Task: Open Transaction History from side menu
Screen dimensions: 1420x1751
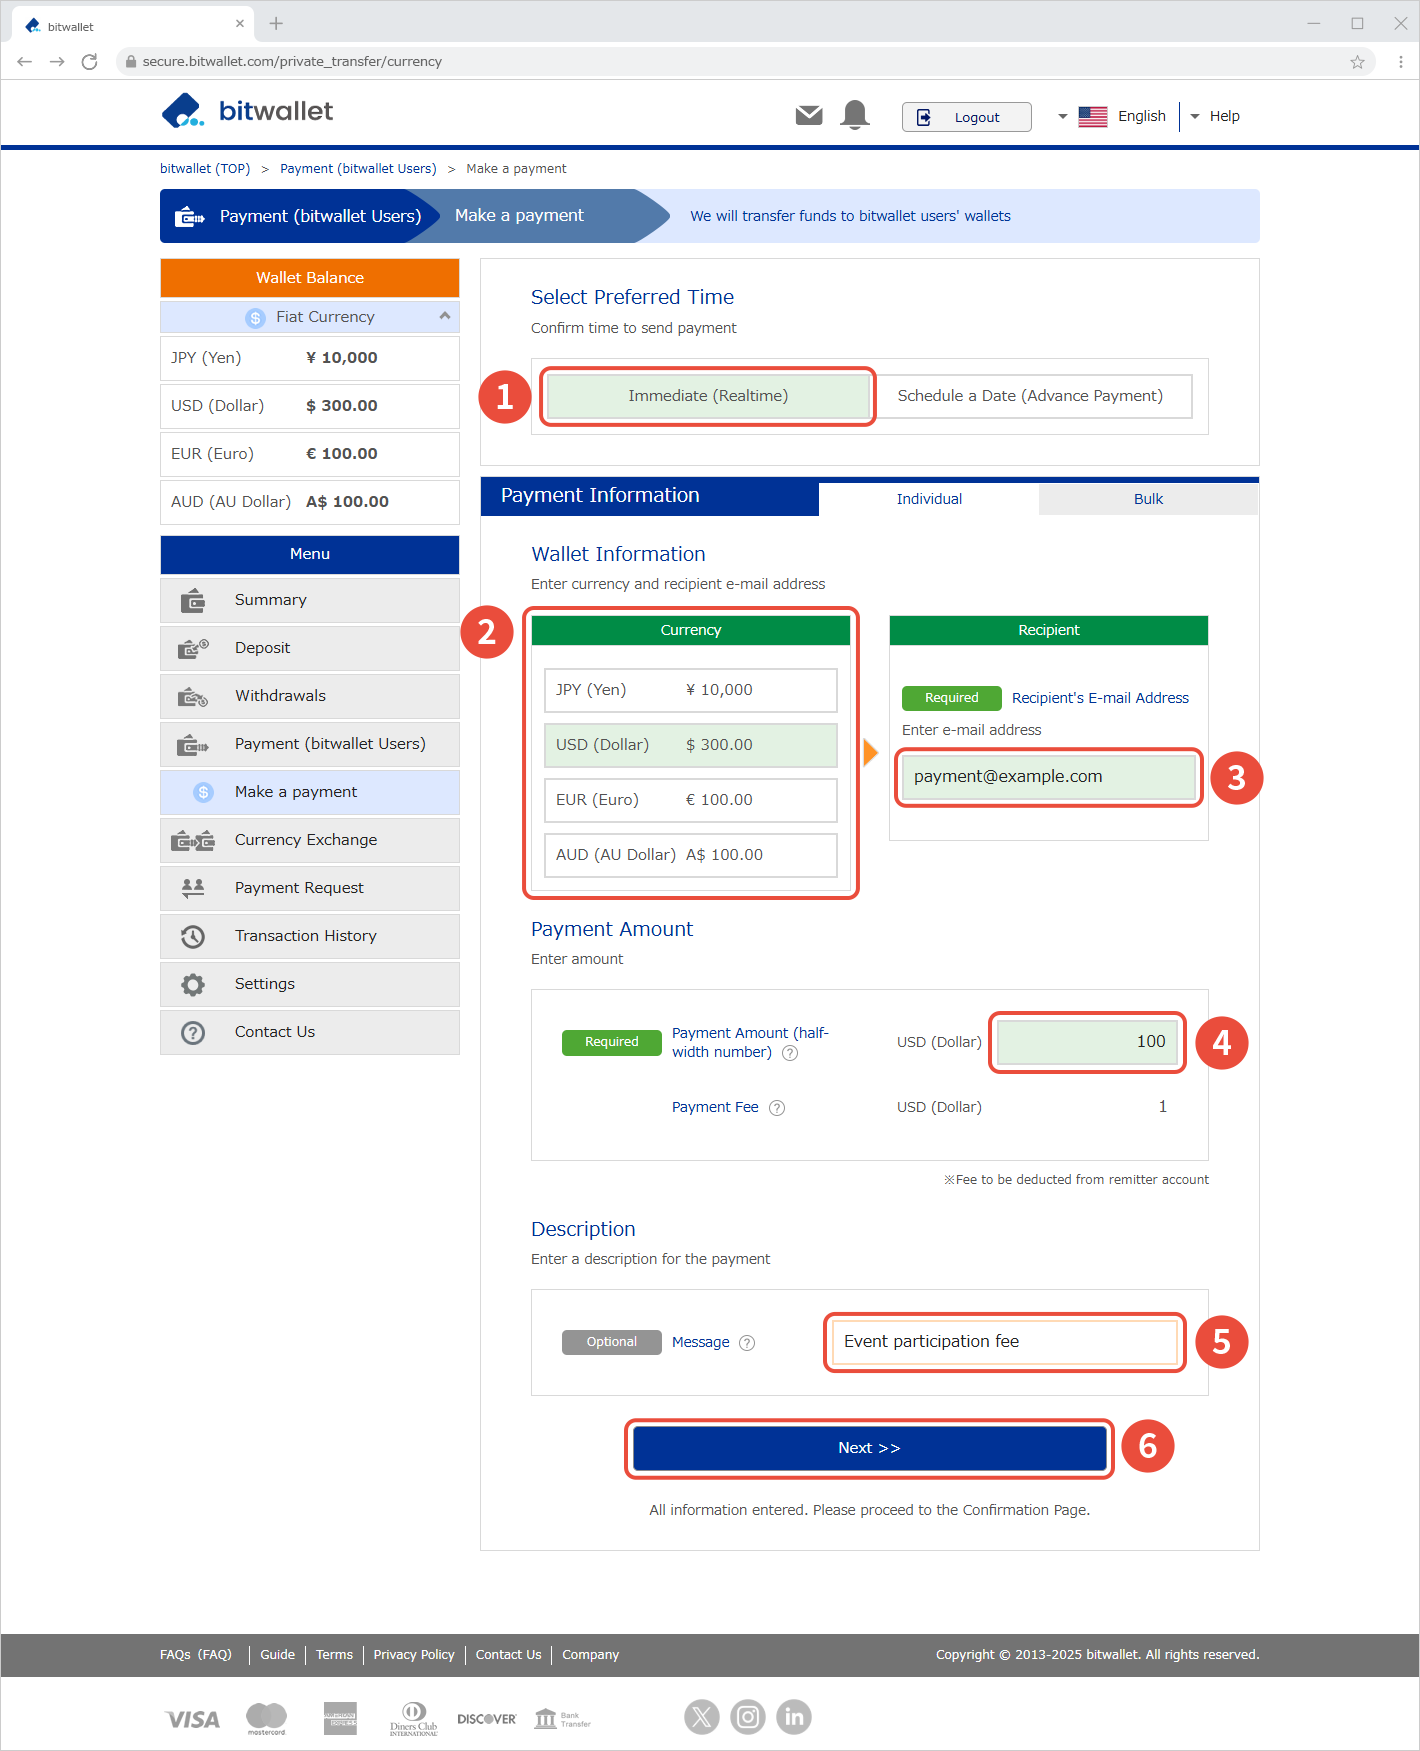Action: (310, 936)
